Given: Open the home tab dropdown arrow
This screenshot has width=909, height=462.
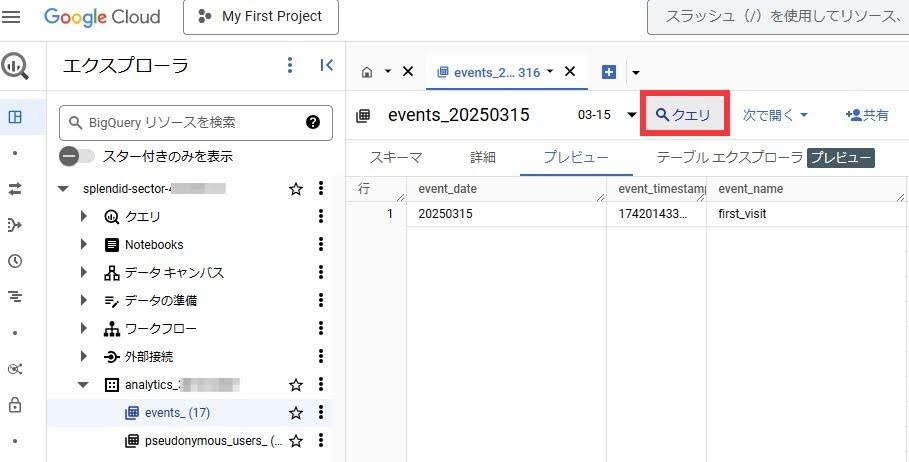Looking at the screenshot, I should (x=388, y=71).
